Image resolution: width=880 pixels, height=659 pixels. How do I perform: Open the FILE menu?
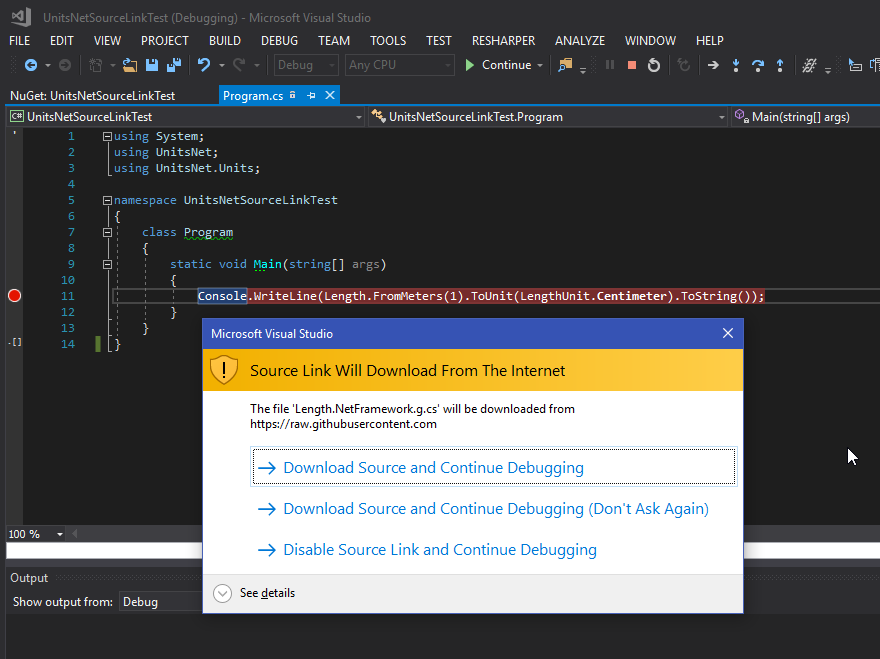click(x=20, y=41)
